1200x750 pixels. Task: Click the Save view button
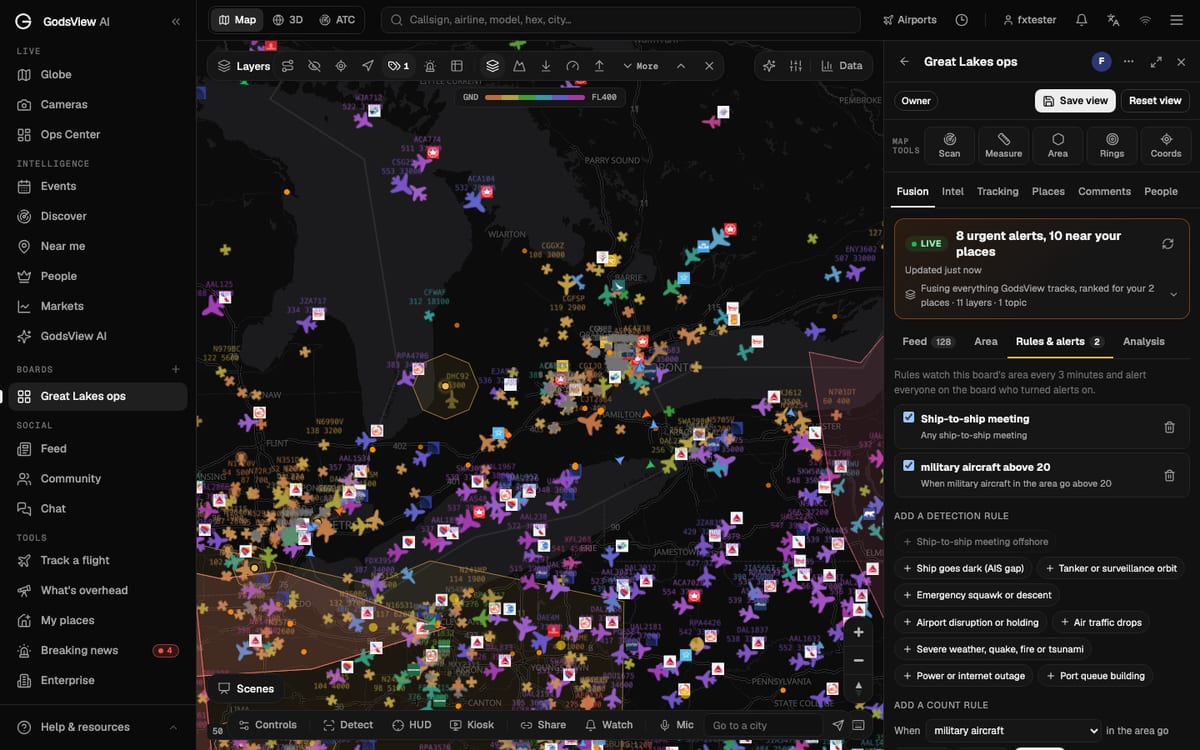coord(1075,101)
